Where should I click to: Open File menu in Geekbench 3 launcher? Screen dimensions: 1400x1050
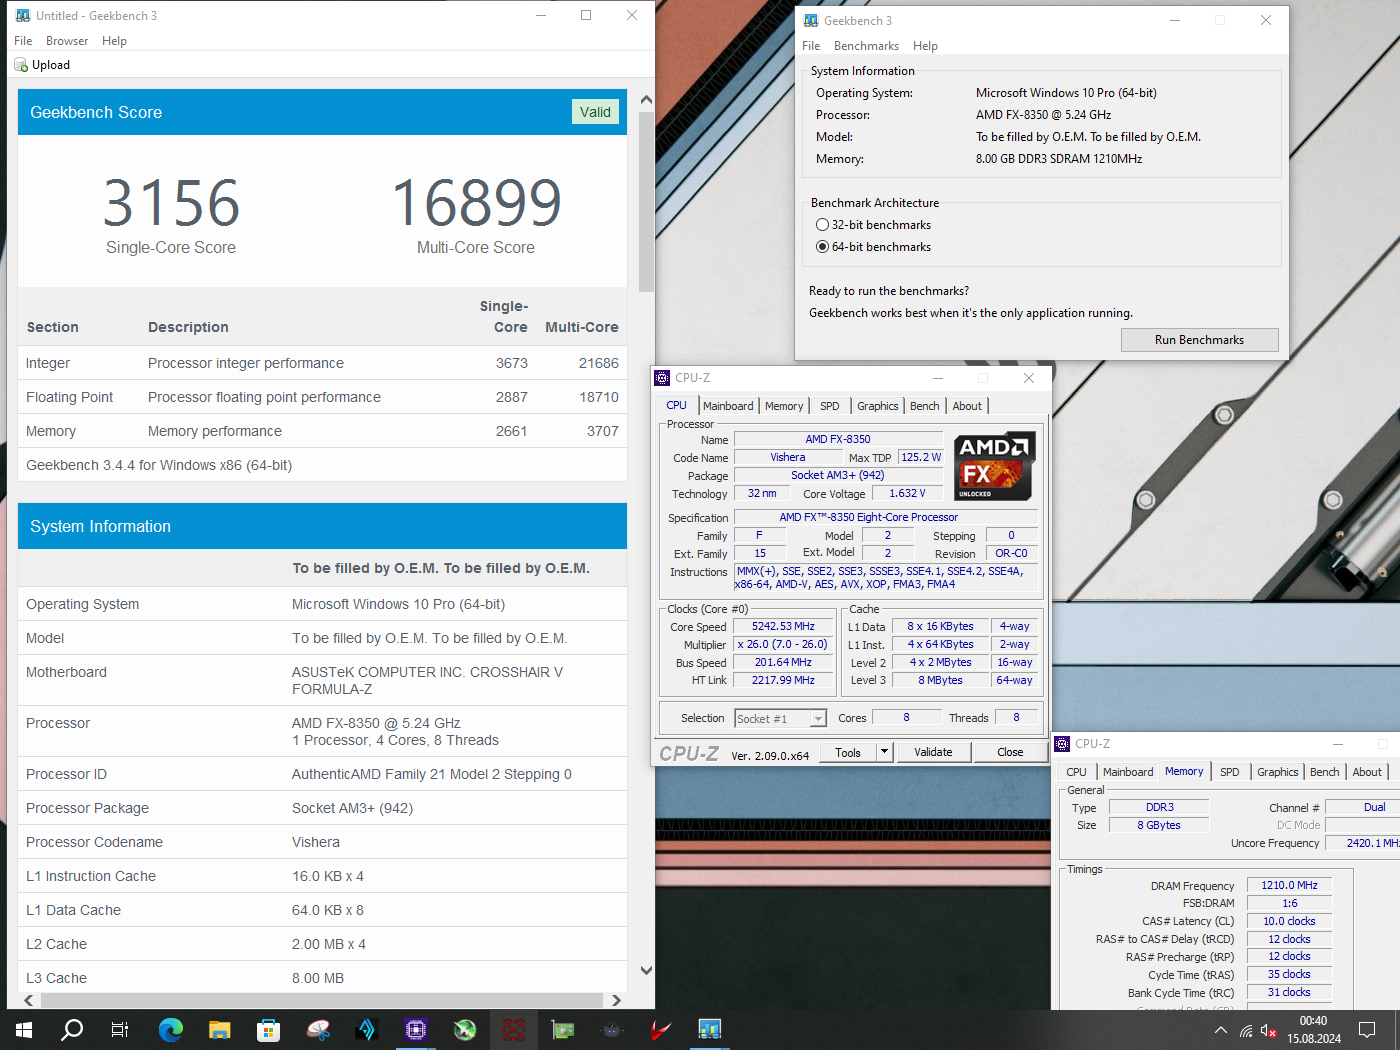(811, 46)
